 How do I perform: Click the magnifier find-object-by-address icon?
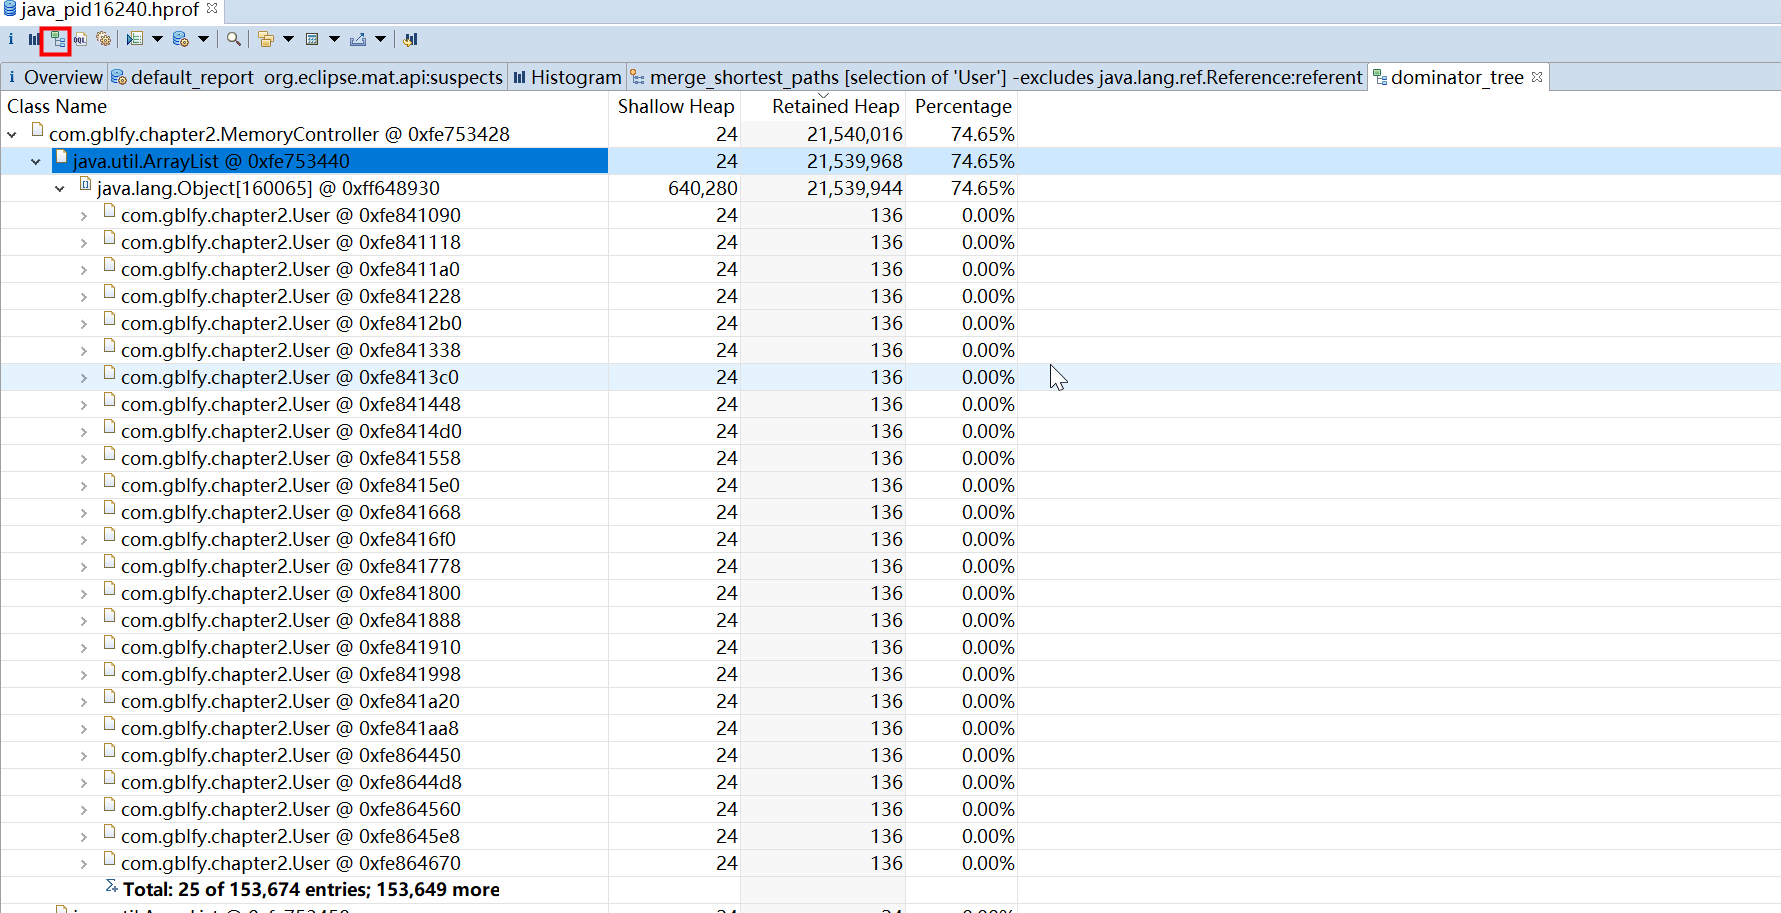pyautogui.click(x=233, y=39)
